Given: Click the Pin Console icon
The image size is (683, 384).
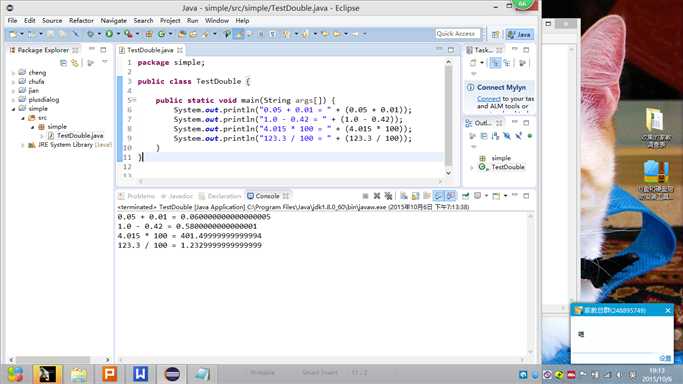Looking at the screenshot, I should pyautogui.click(x=465, y=196).
